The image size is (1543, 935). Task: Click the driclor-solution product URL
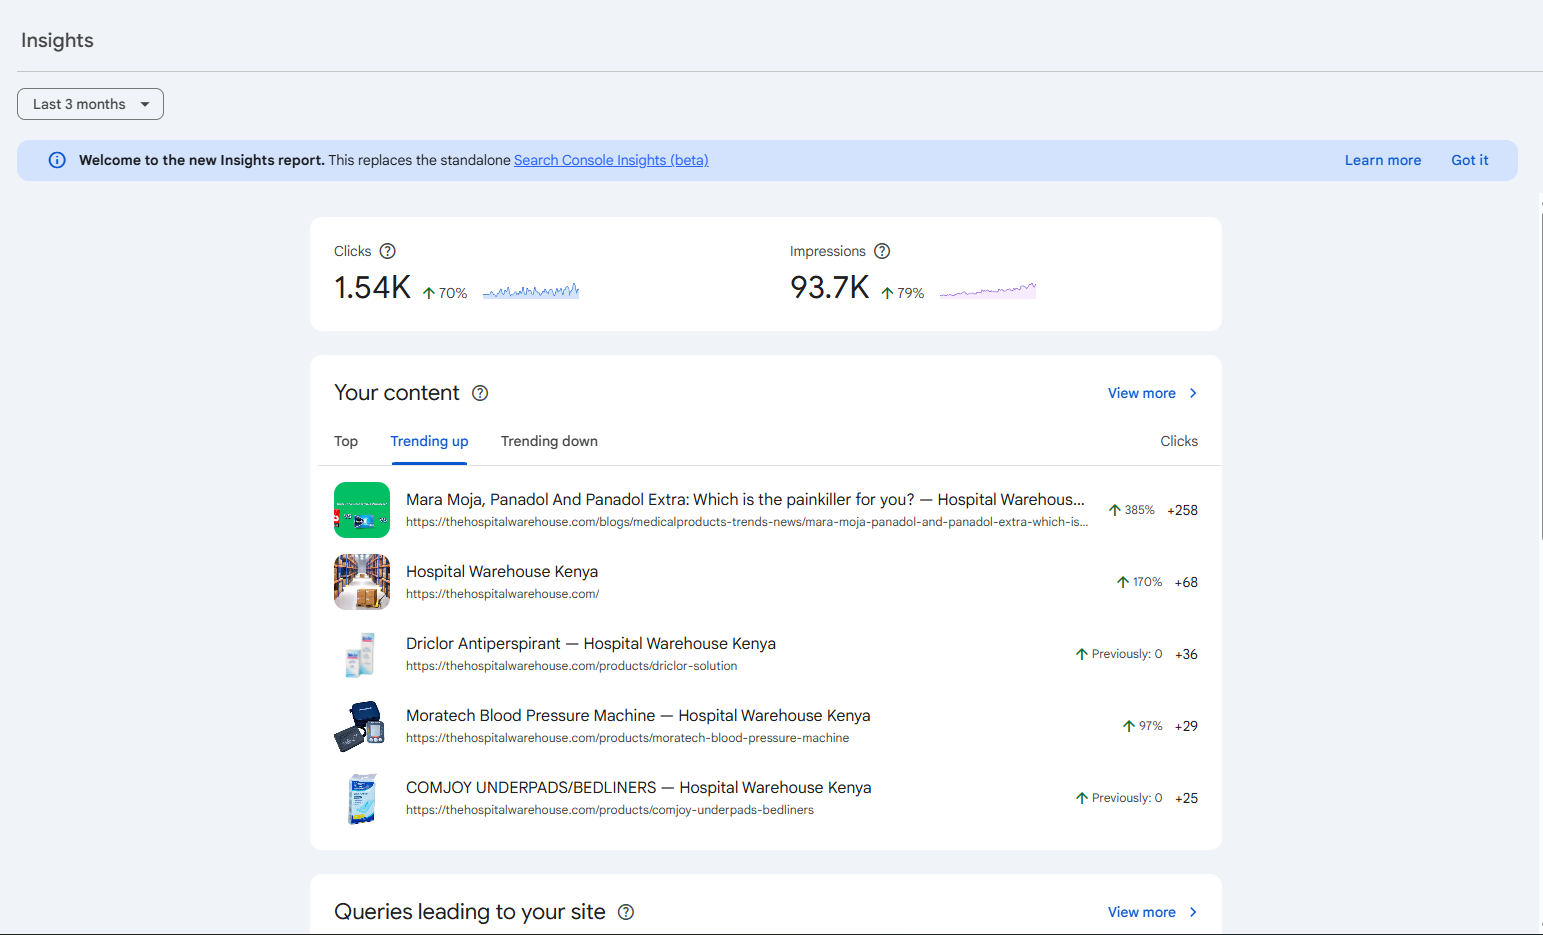(x=572, y=666)
